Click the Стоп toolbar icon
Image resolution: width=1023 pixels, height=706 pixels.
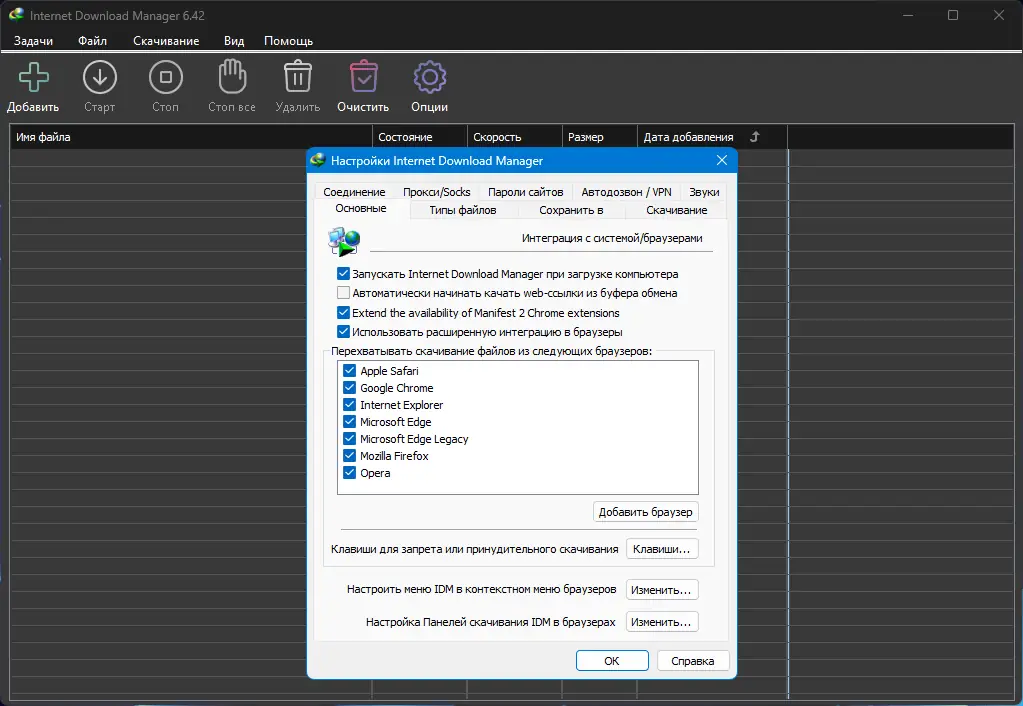coord(166,78)
